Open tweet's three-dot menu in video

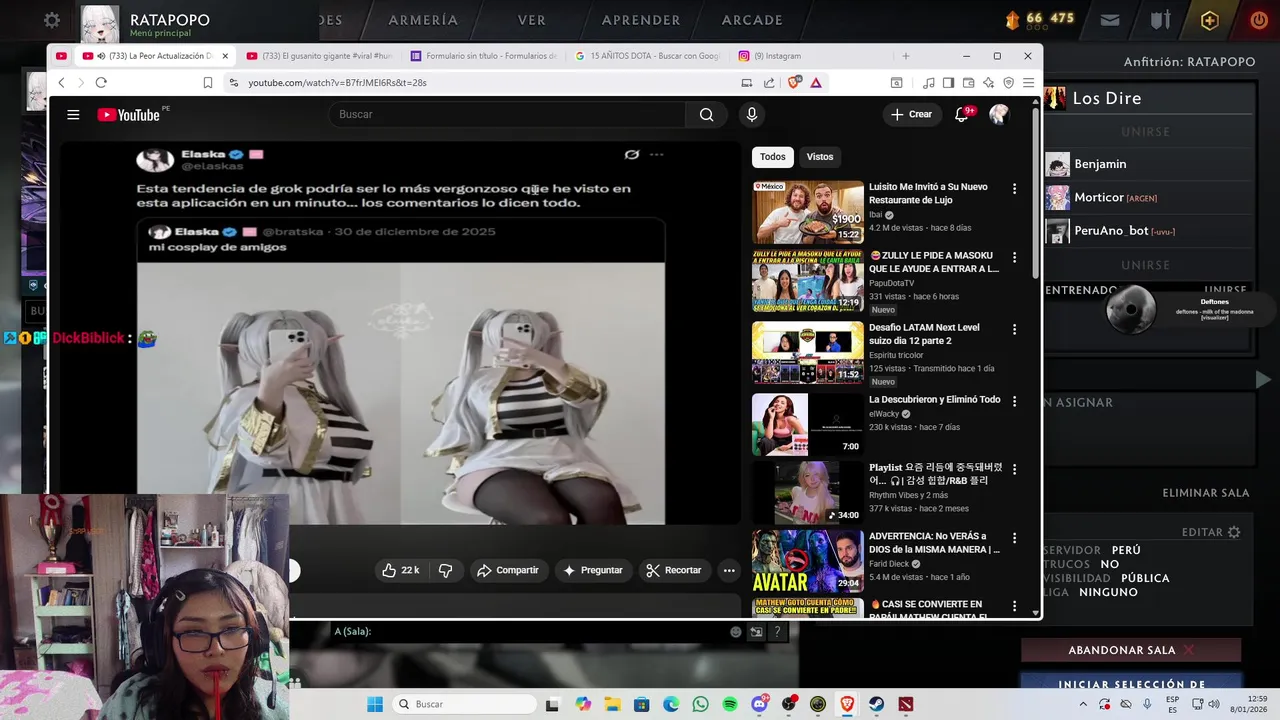[656, 154]
